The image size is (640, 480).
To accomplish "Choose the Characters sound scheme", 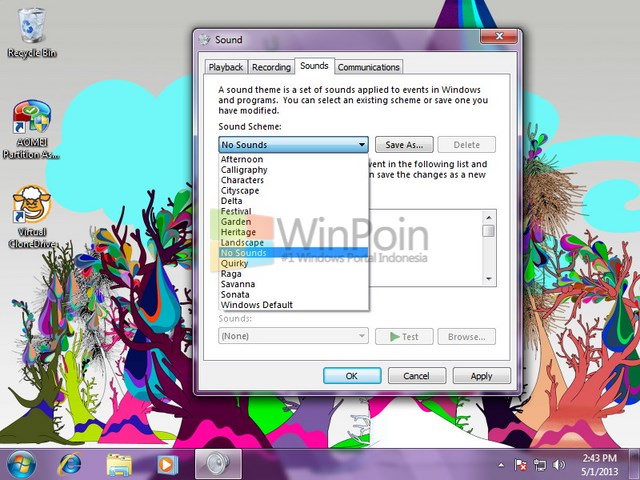I will 293,180.
